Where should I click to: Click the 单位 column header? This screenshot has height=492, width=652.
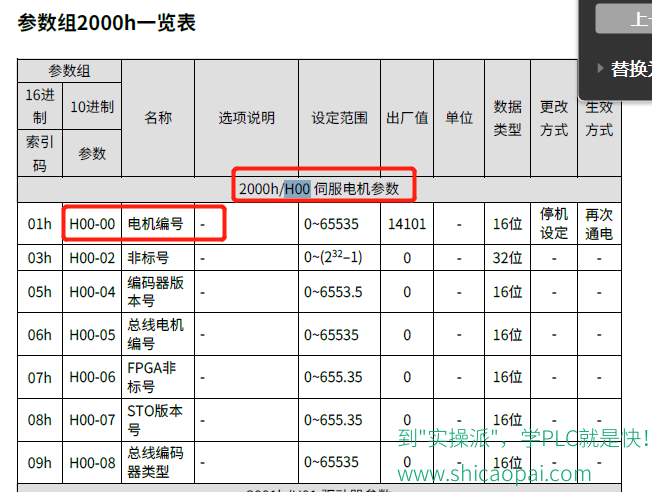(459, 118)
